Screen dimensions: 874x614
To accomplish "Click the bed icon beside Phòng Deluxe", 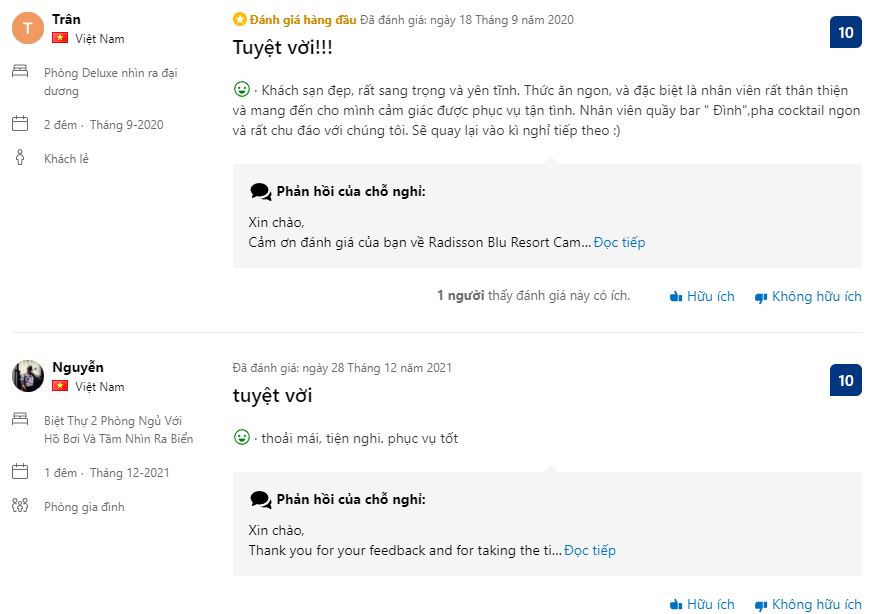I will pos(20,72).
